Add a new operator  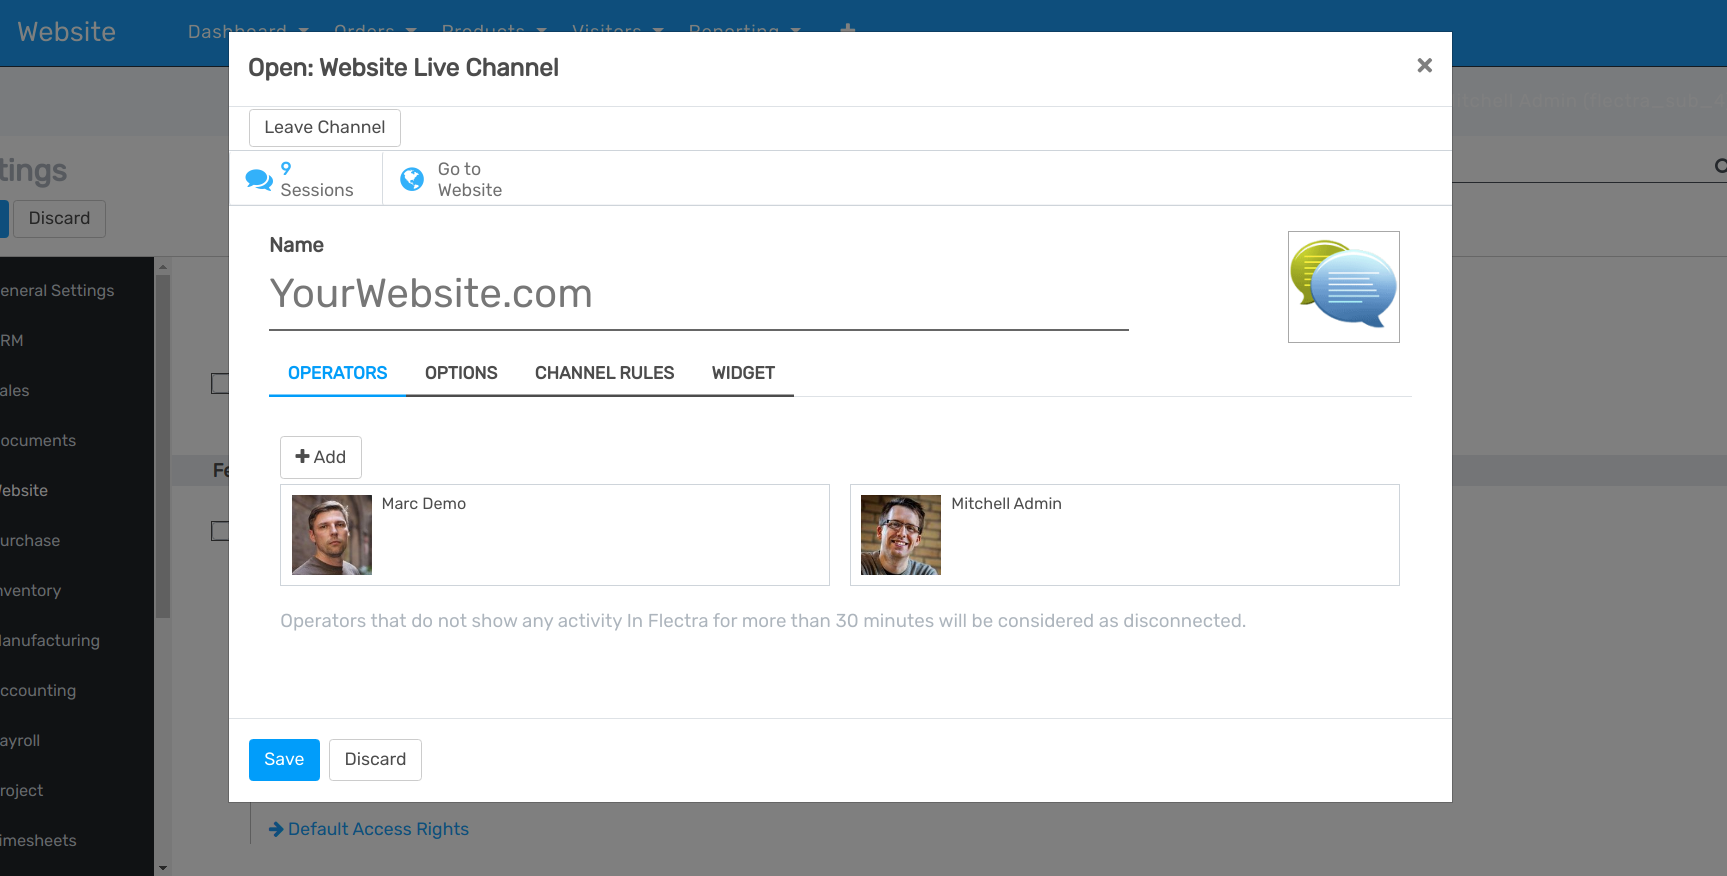[321, 457]
